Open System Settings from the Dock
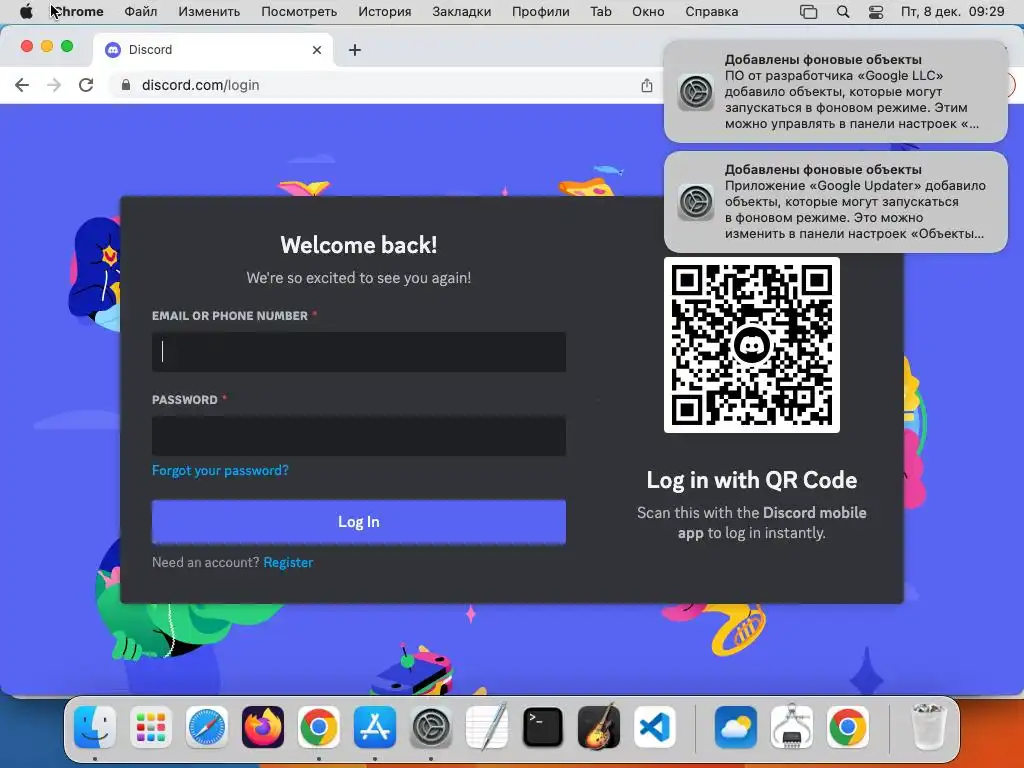This screenshot has width=1024, height=768. pos(431,727)
